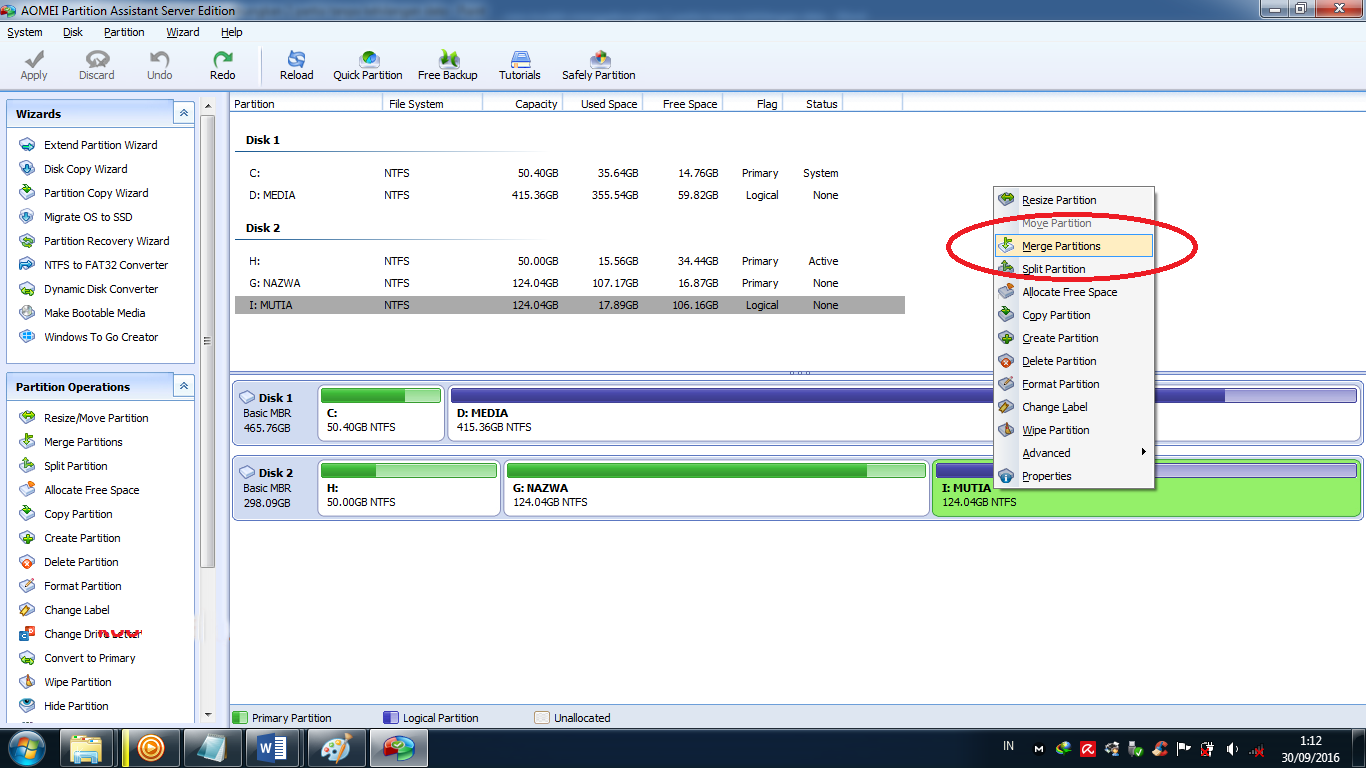Choose Format Partition from context menu

pos(1075,384)
